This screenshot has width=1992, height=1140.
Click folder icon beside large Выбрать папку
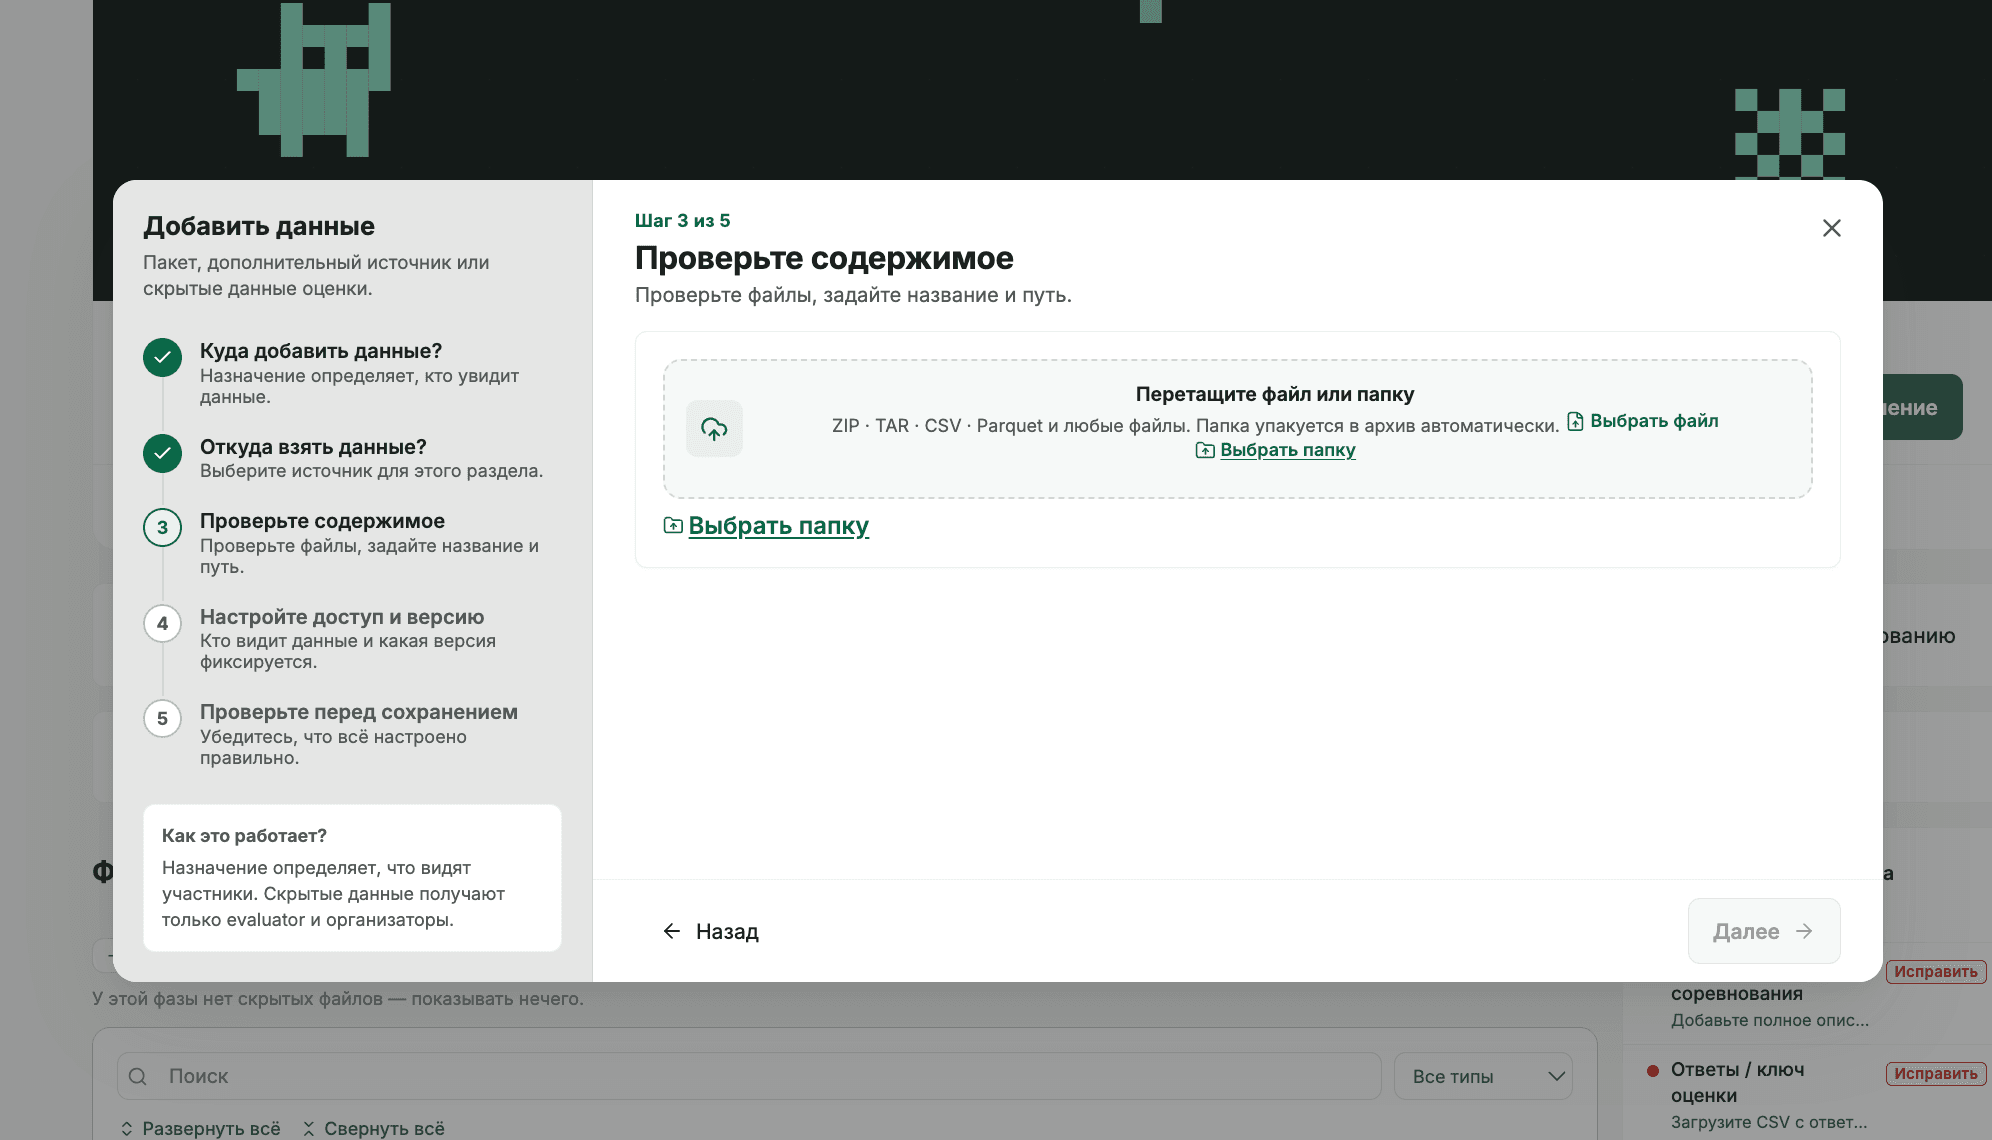pos(673,525)
